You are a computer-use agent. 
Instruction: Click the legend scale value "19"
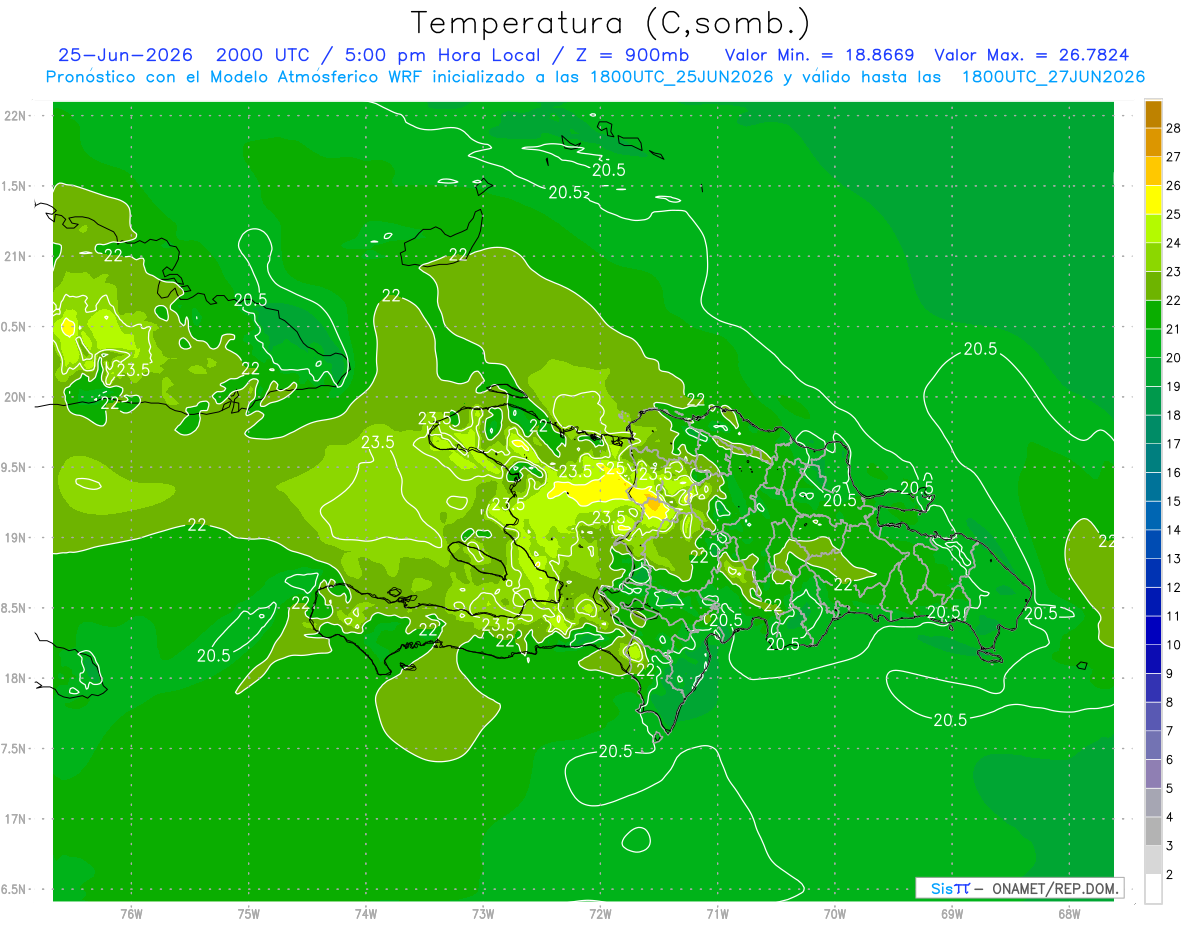(1174, 386)
